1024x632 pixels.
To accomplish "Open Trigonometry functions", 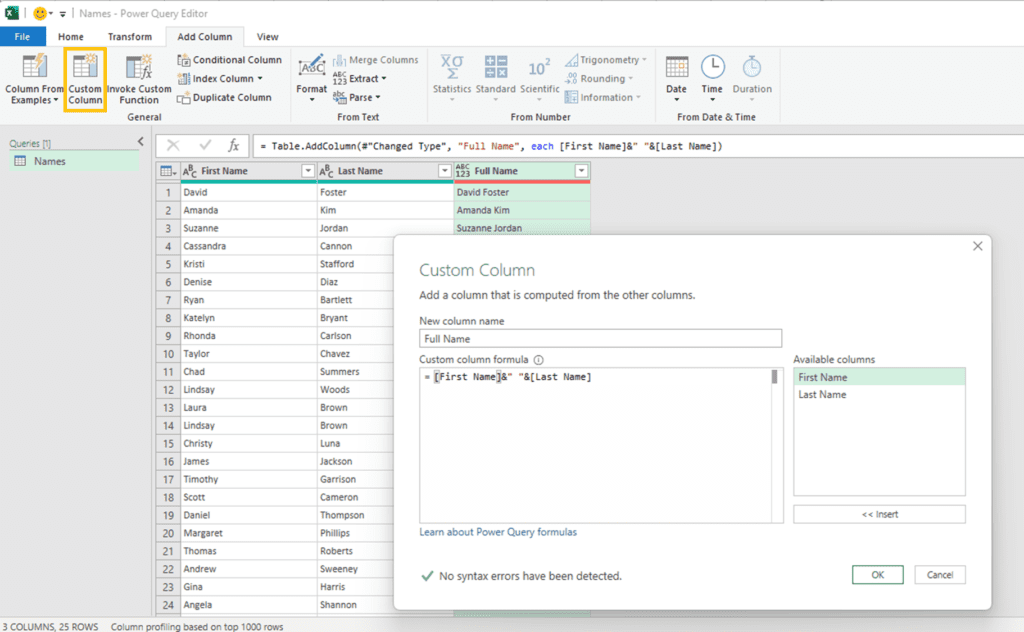I will point(605,60).
